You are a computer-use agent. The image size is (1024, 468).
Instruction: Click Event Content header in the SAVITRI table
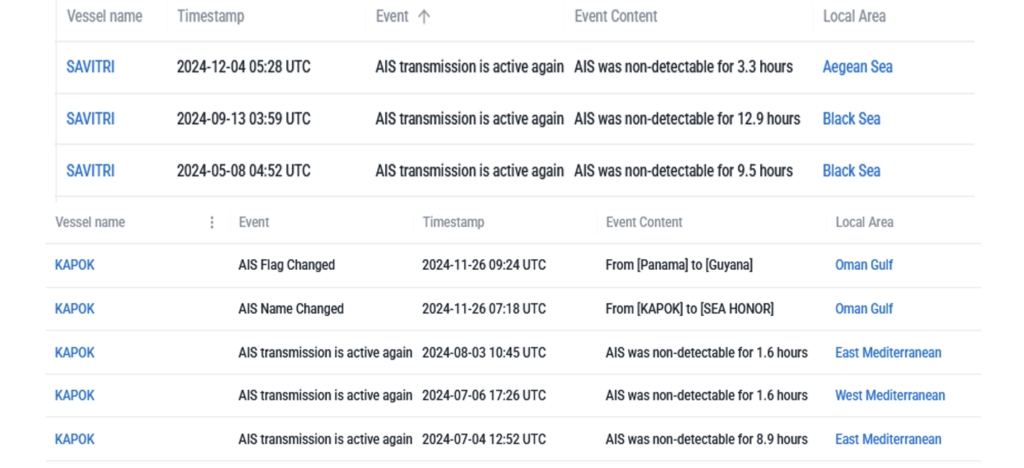(615, 16)
